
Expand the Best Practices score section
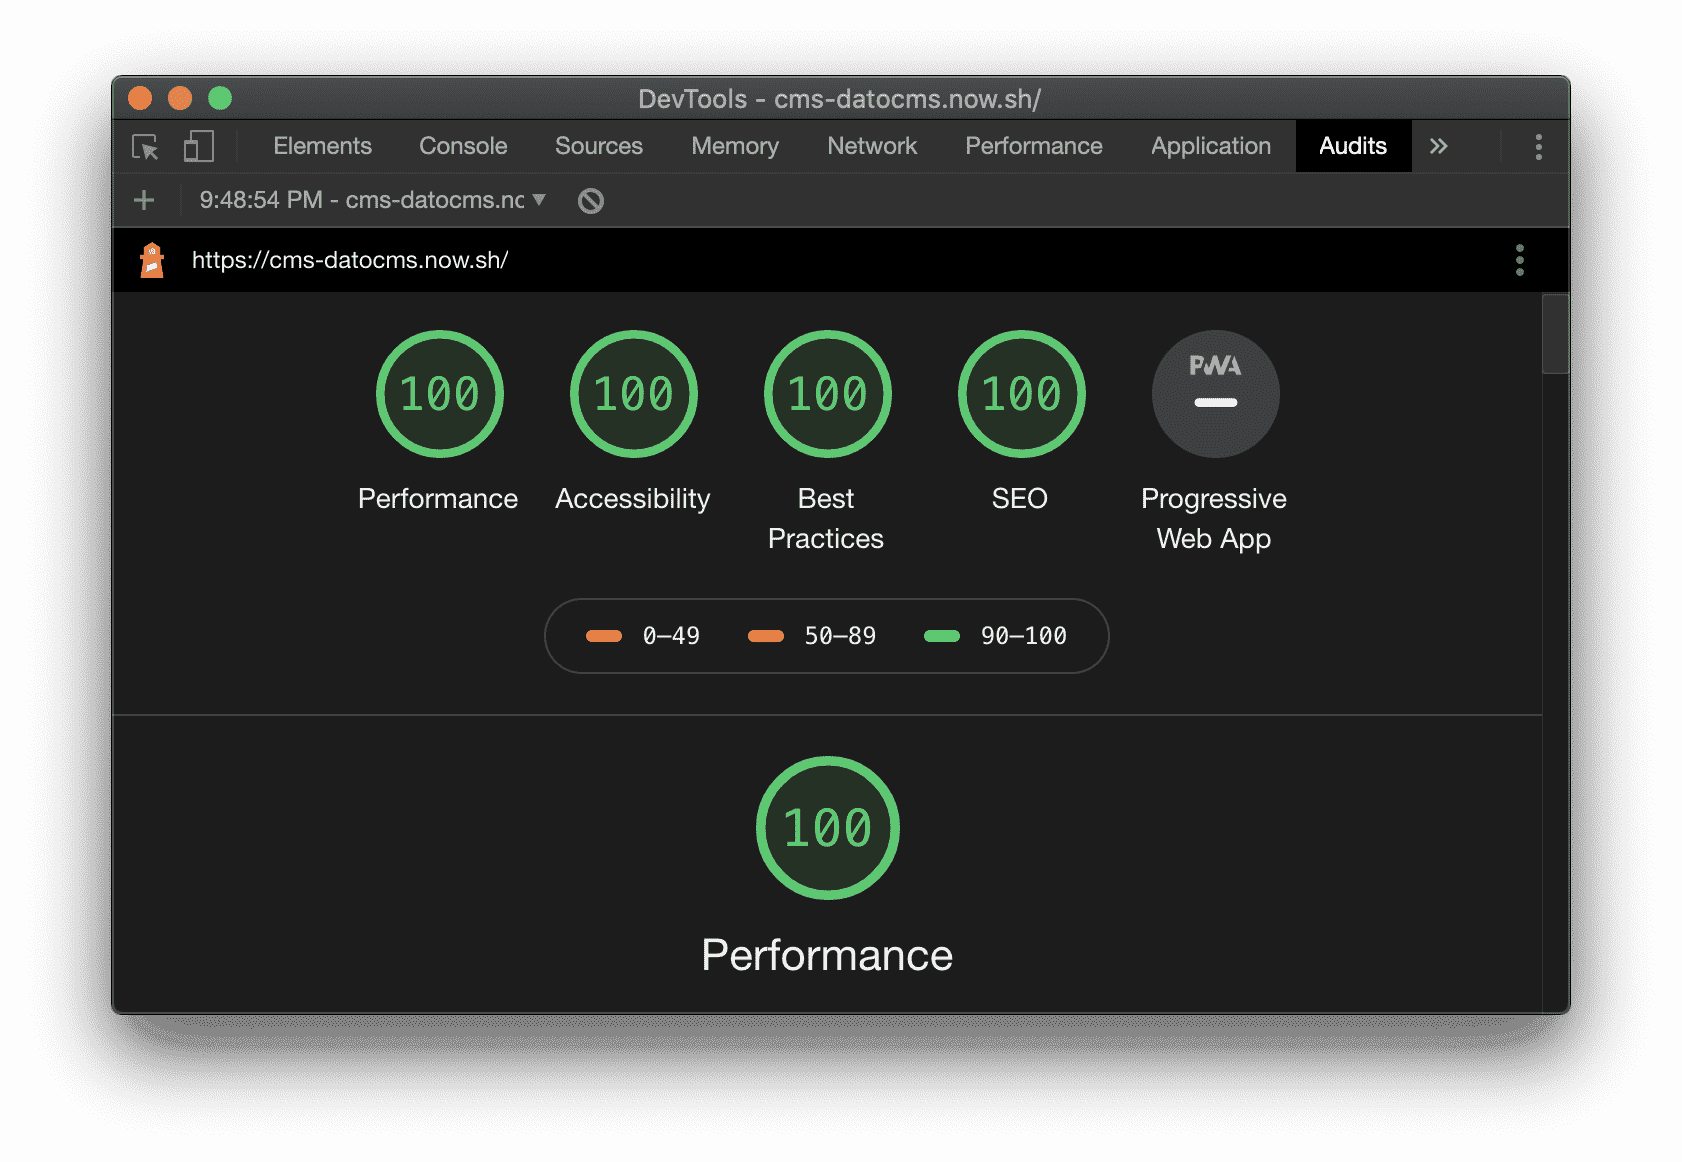point(826,393)
